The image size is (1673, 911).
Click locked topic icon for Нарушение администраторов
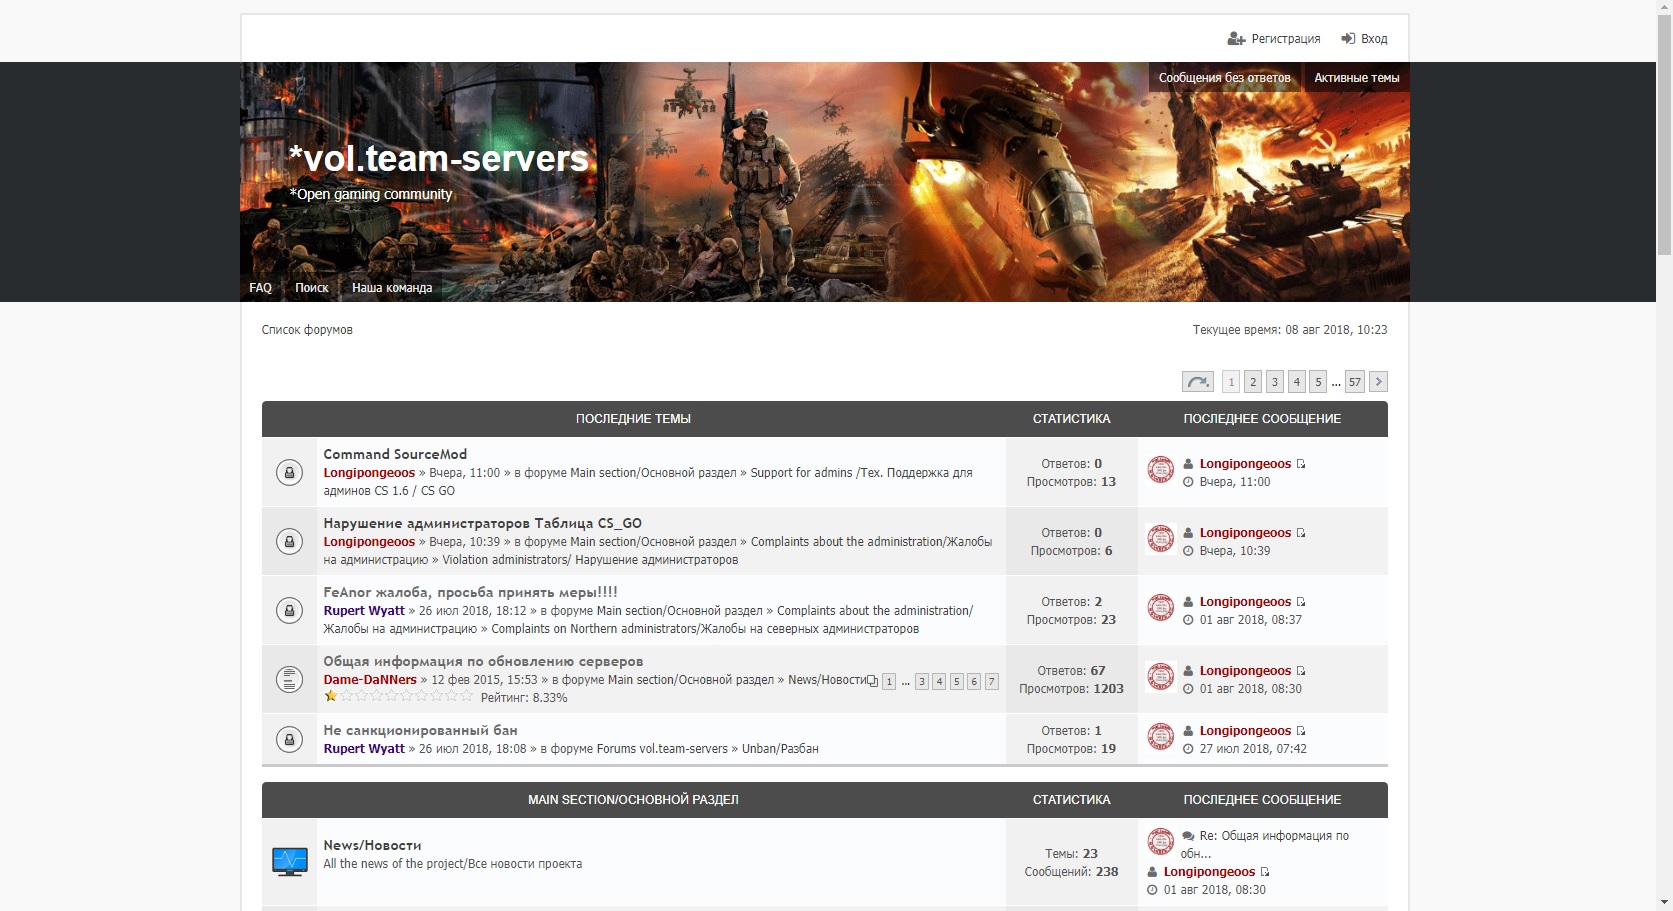pyautogui.click(x=289, y=541)
